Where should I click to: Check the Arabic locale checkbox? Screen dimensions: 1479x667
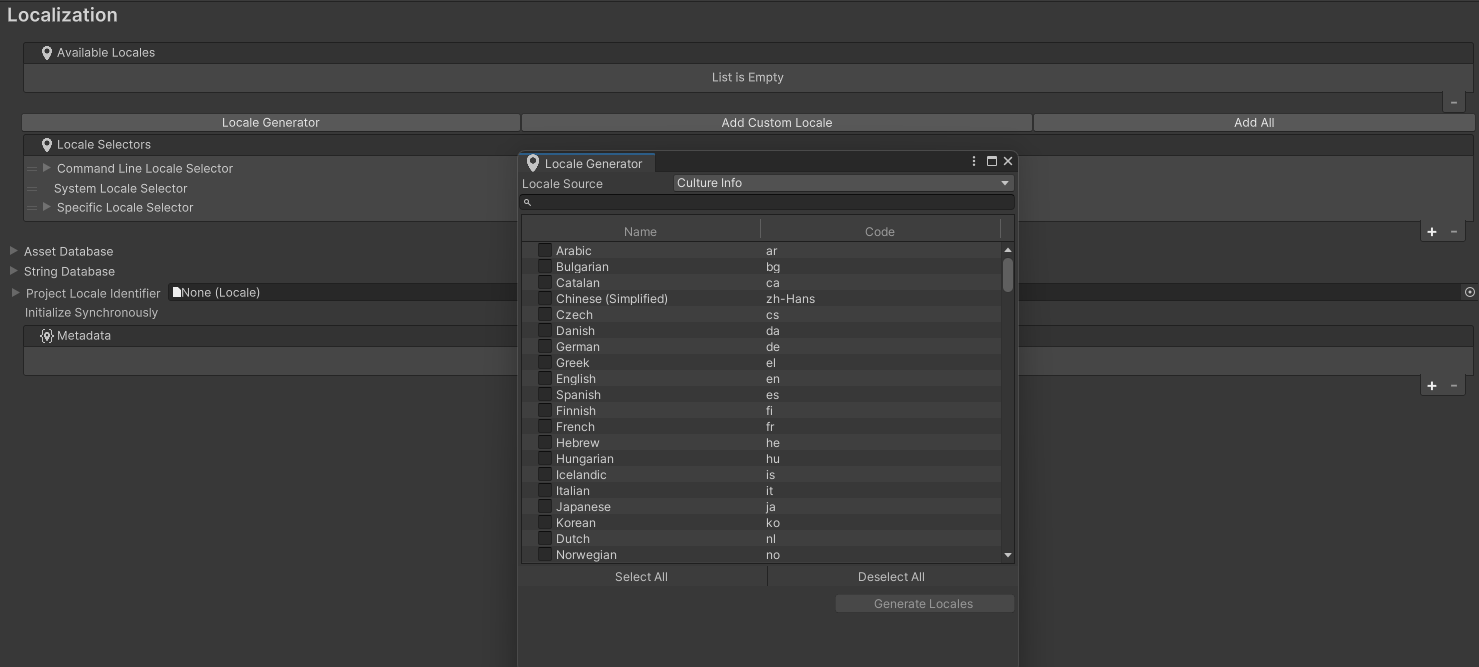[x=543, y=250]
